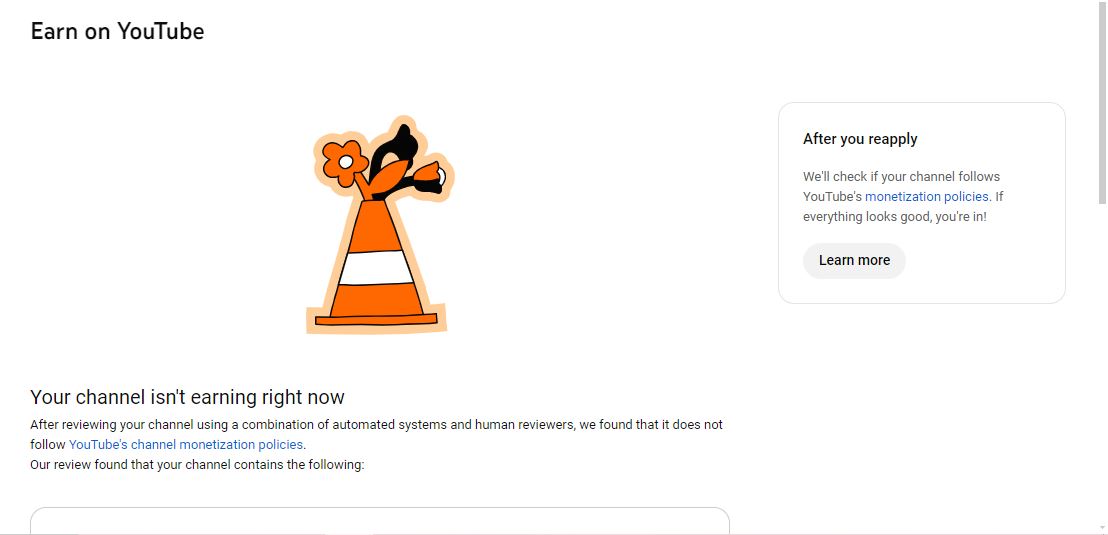Click the white stripe of the traffic cone

(376, 267)
